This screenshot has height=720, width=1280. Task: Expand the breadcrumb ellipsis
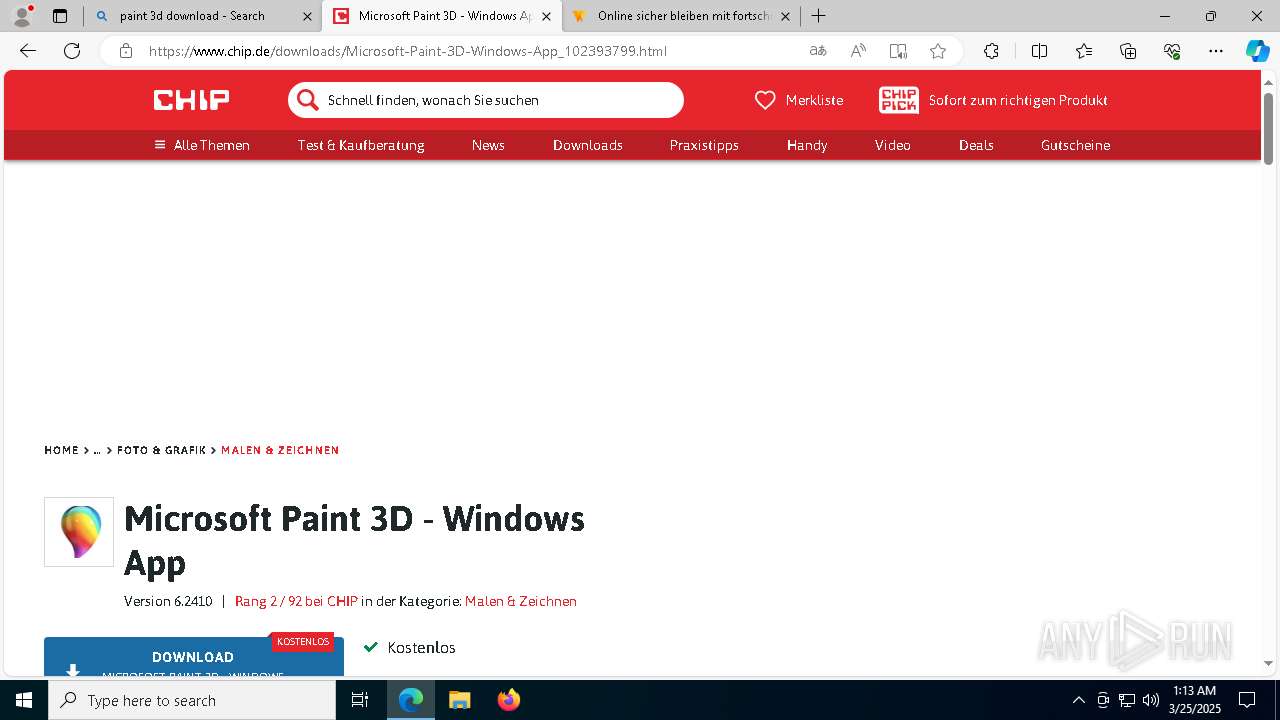click(x=97, y=450)
